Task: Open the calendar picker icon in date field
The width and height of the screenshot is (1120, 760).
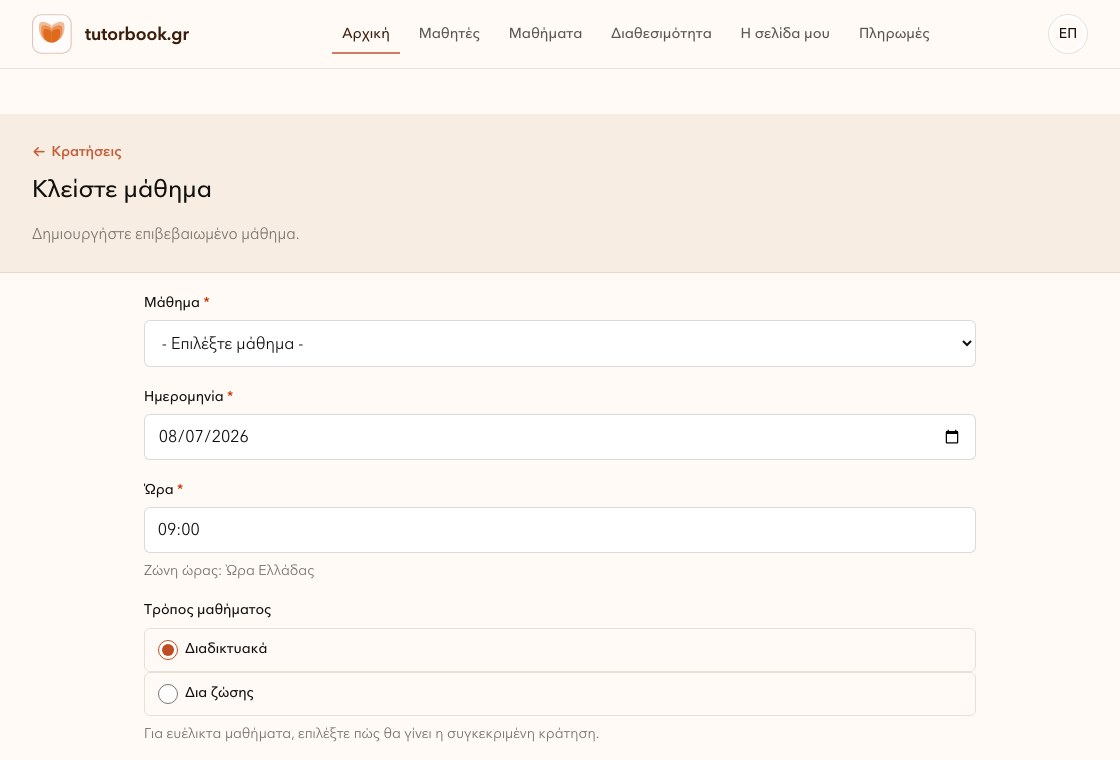Action: coord(951,436)
